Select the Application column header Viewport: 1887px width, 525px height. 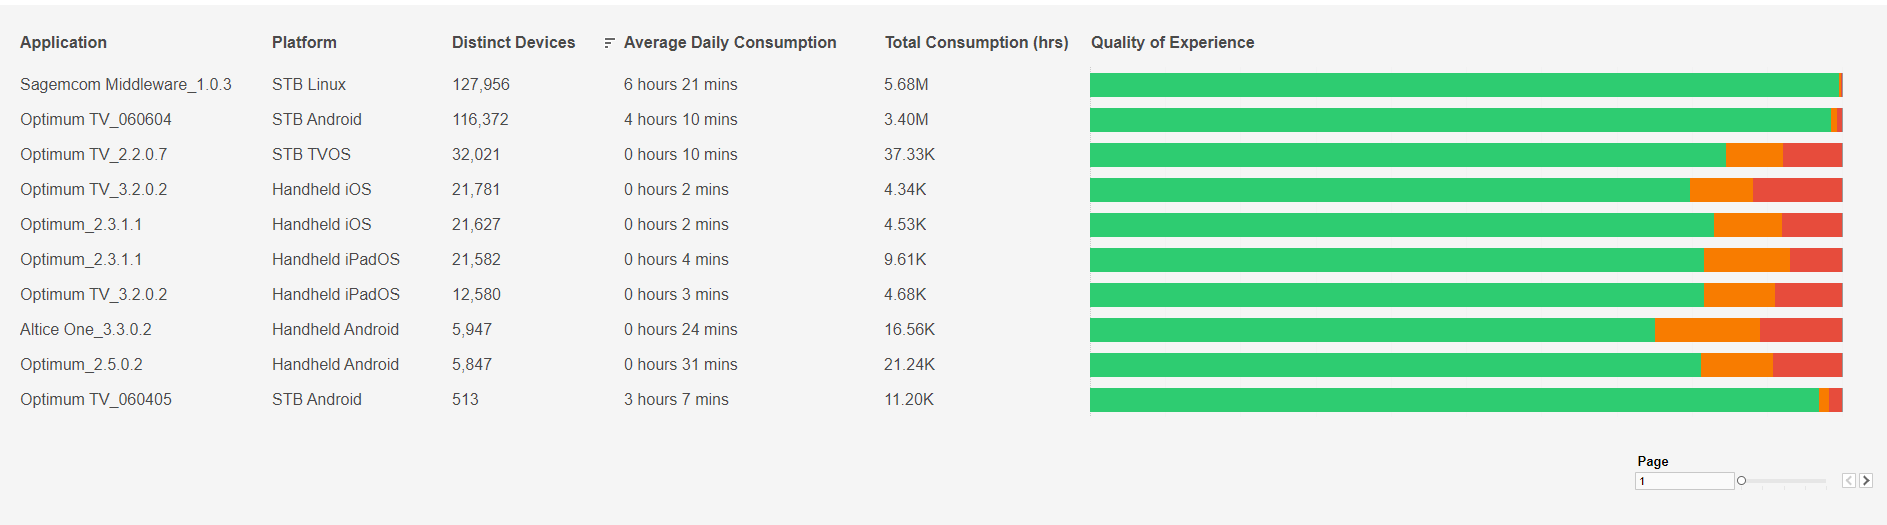pyautogui.click(x=63, y=42)
